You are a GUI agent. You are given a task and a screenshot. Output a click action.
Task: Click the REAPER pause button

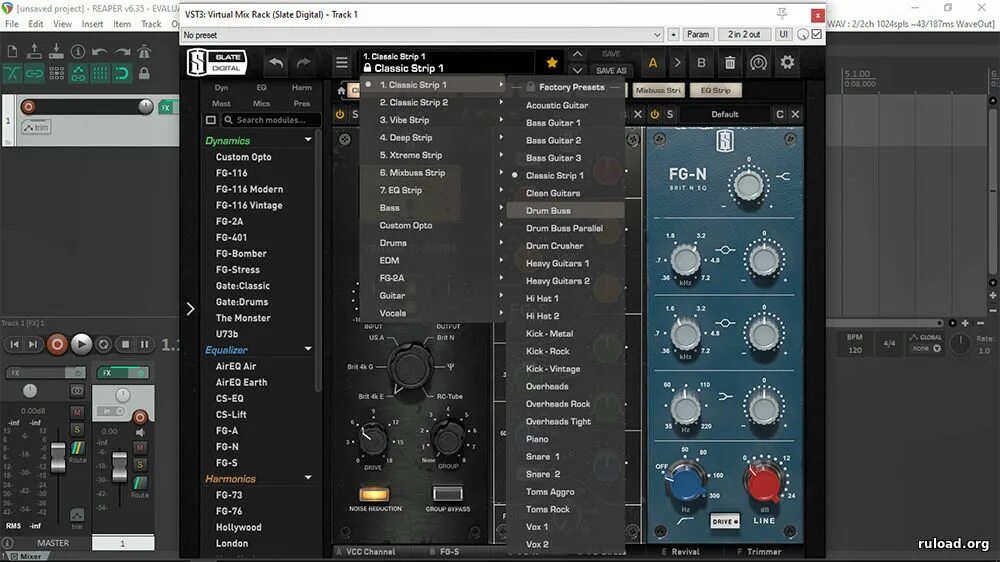point(145,344)
